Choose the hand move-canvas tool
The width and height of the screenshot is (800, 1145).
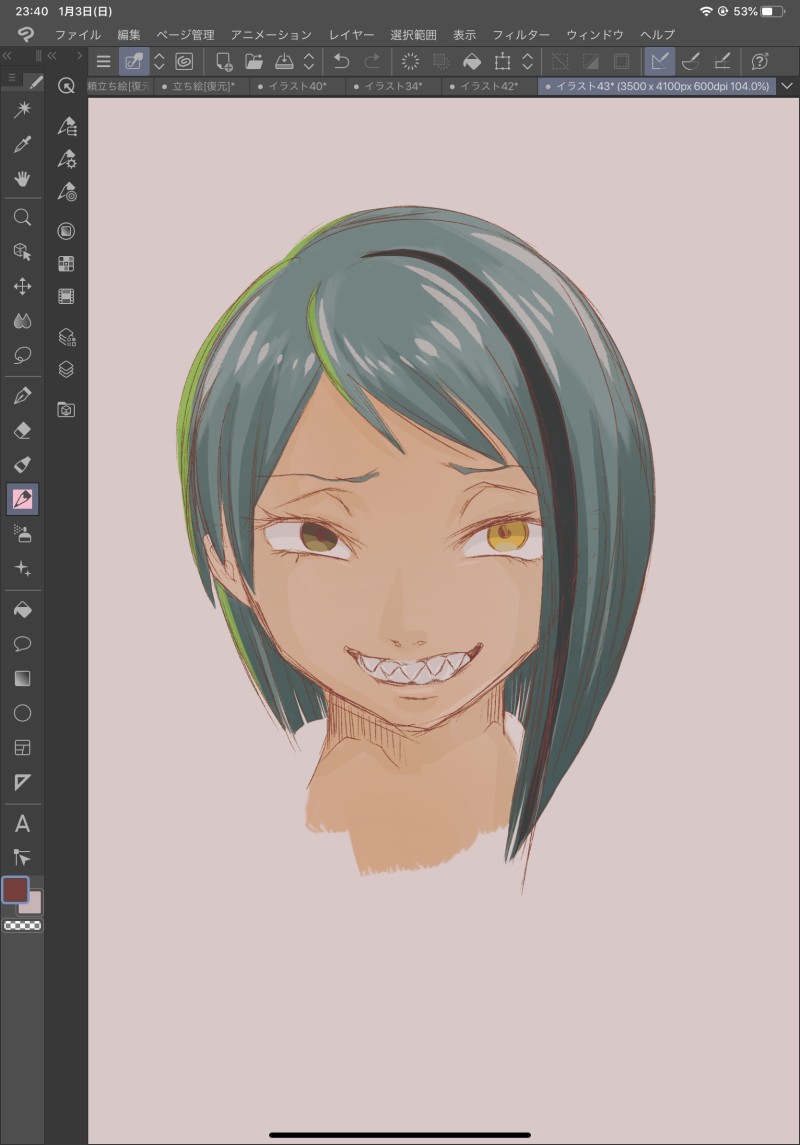[x=23, y=179]
